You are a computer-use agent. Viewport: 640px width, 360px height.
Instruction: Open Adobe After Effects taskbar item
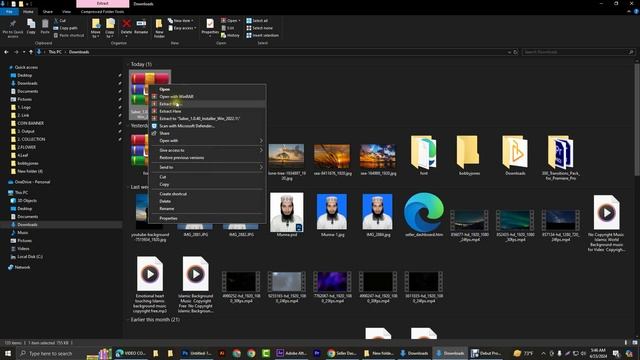[292, 353]
